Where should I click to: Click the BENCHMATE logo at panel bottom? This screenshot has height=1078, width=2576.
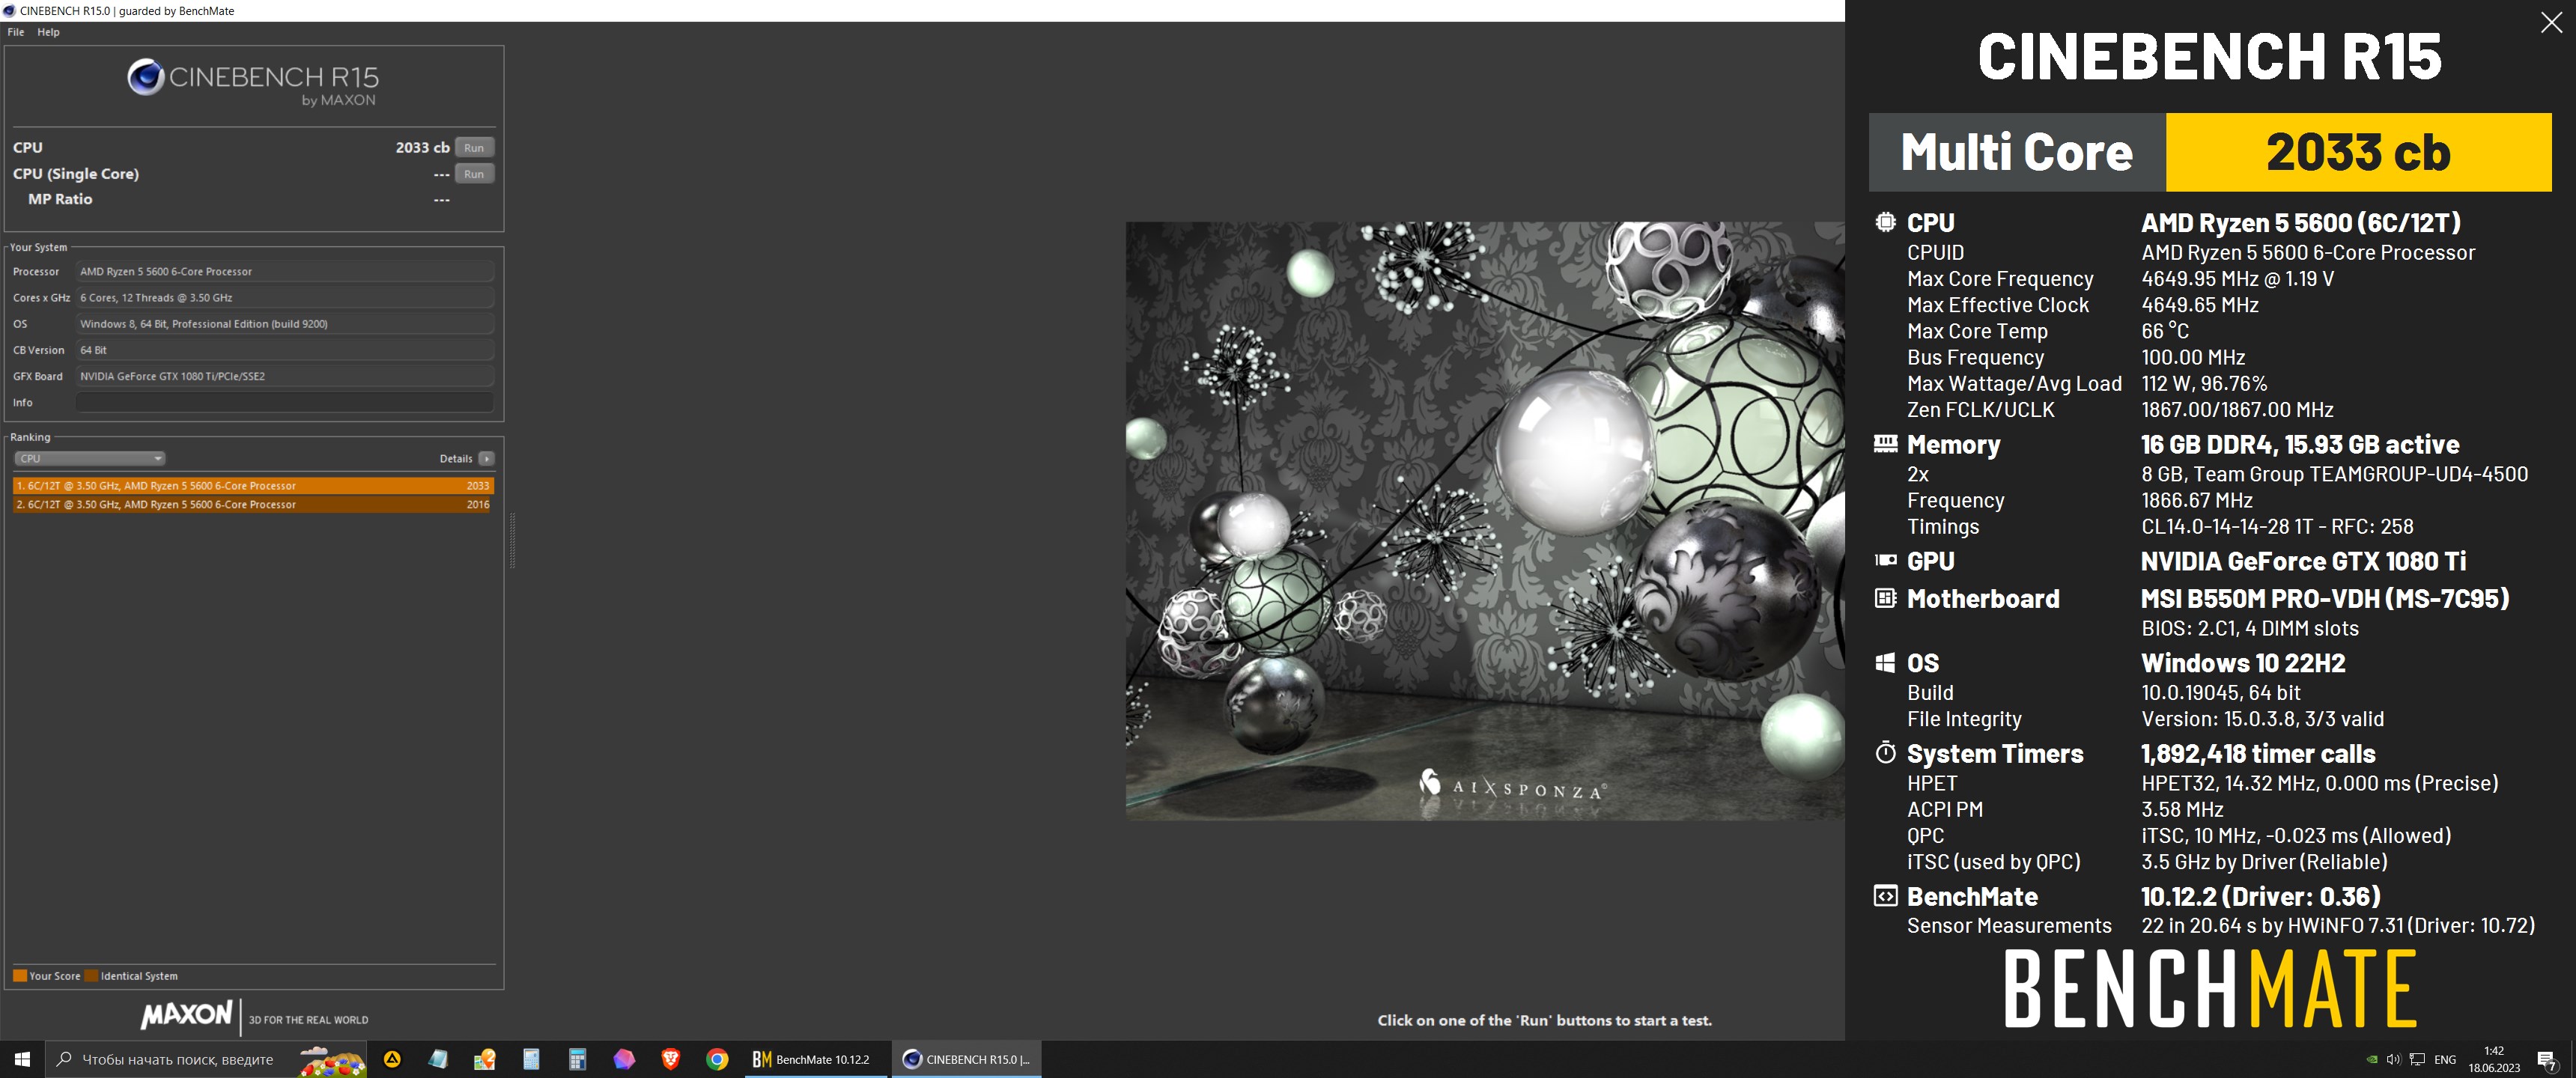pos(2210,988)
